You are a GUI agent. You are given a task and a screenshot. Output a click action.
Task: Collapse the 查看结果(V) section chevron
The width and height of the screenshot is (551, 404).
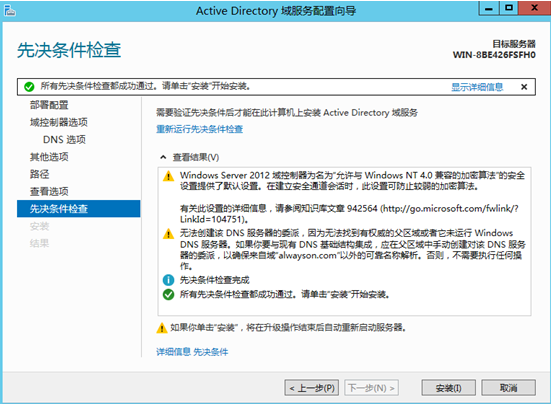click(163, 157)
